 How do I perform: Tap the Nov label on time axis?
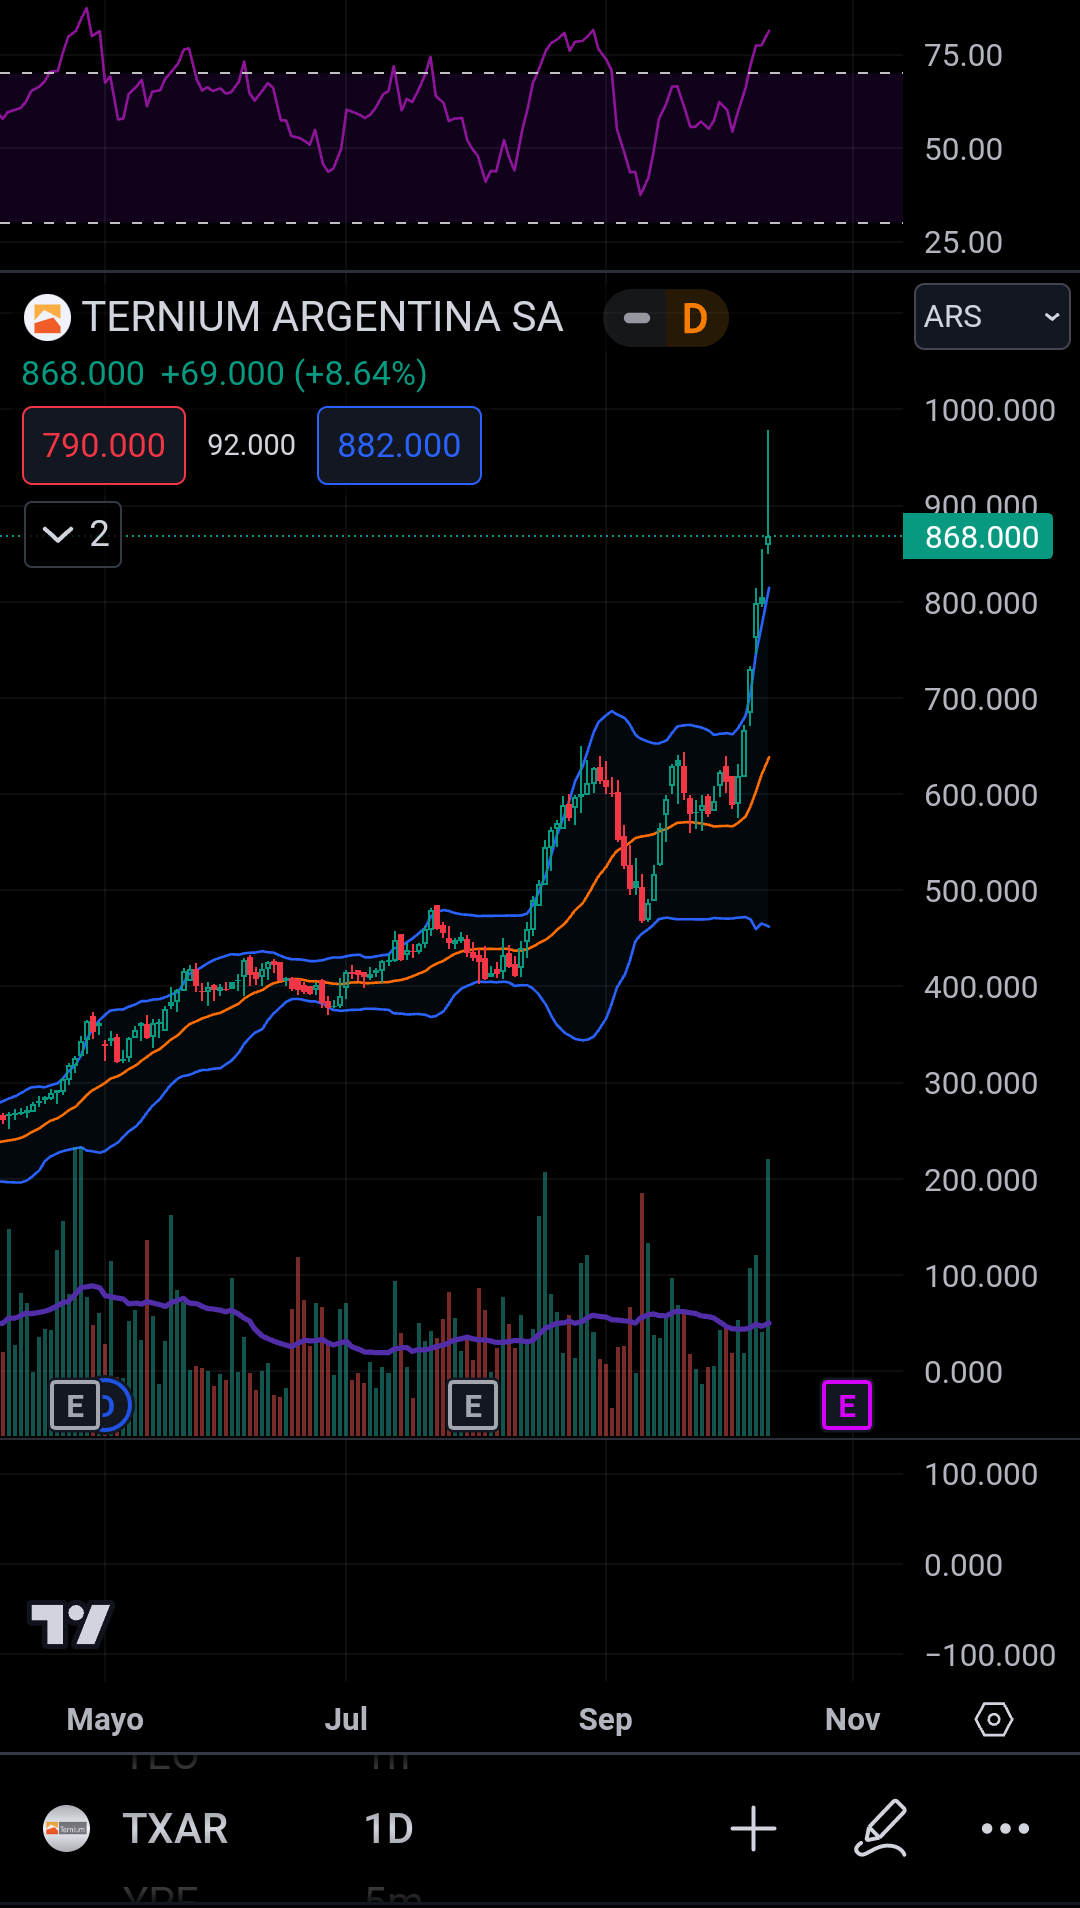(852, 1719)
